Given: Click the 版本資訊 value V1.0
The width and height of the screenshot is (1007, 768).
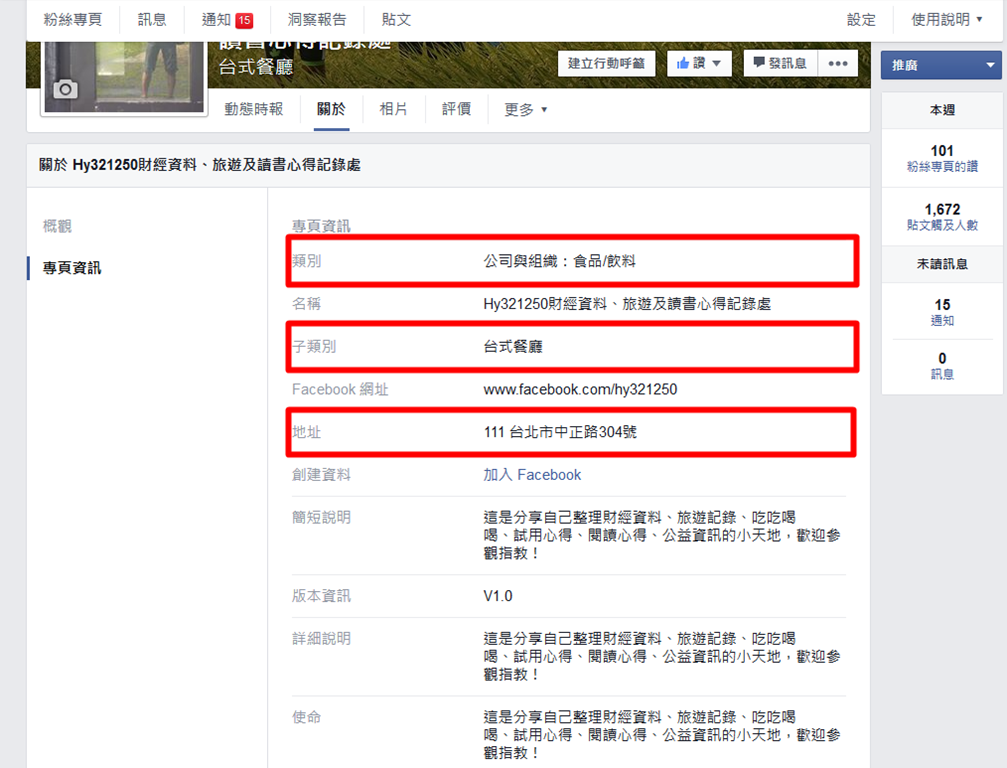Looking at the screenshot, I should tap(498, 596).
